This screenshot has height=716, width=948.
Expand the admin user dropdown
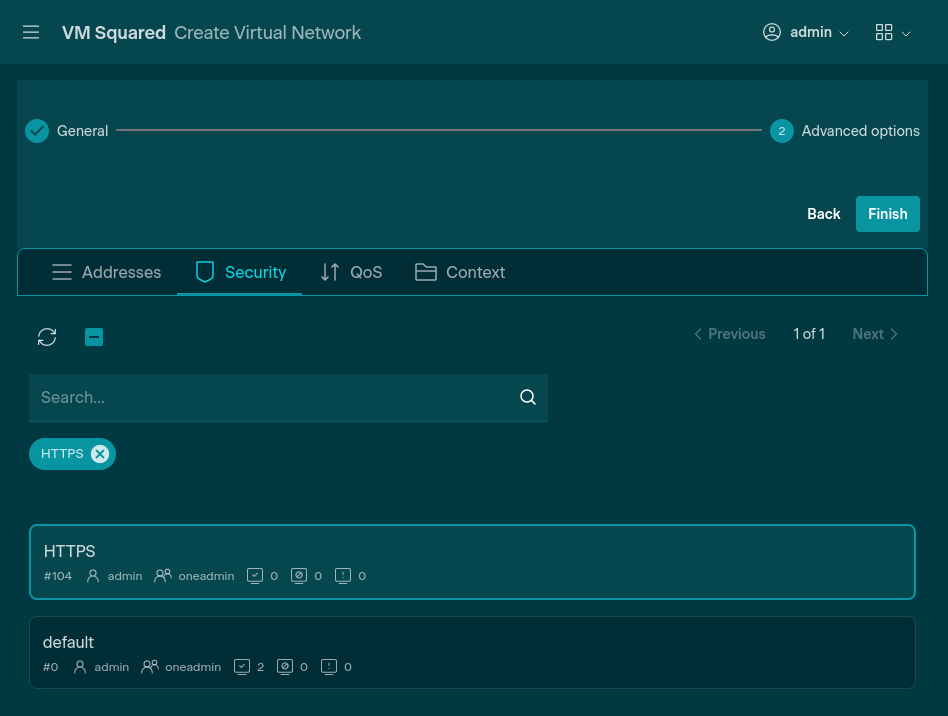806,32
